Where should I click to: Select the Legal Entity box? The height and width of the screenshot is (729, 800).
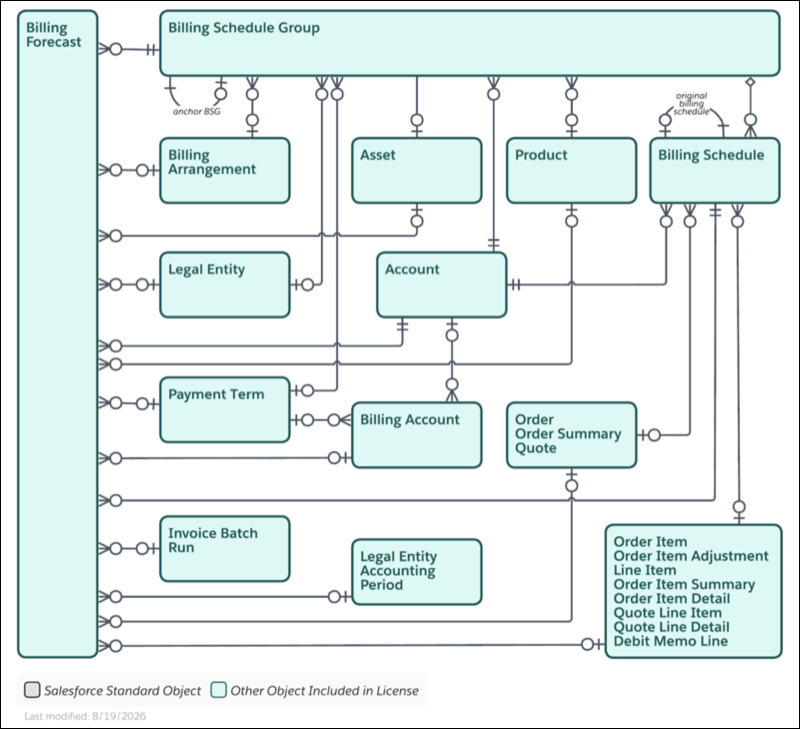point(225,285)
